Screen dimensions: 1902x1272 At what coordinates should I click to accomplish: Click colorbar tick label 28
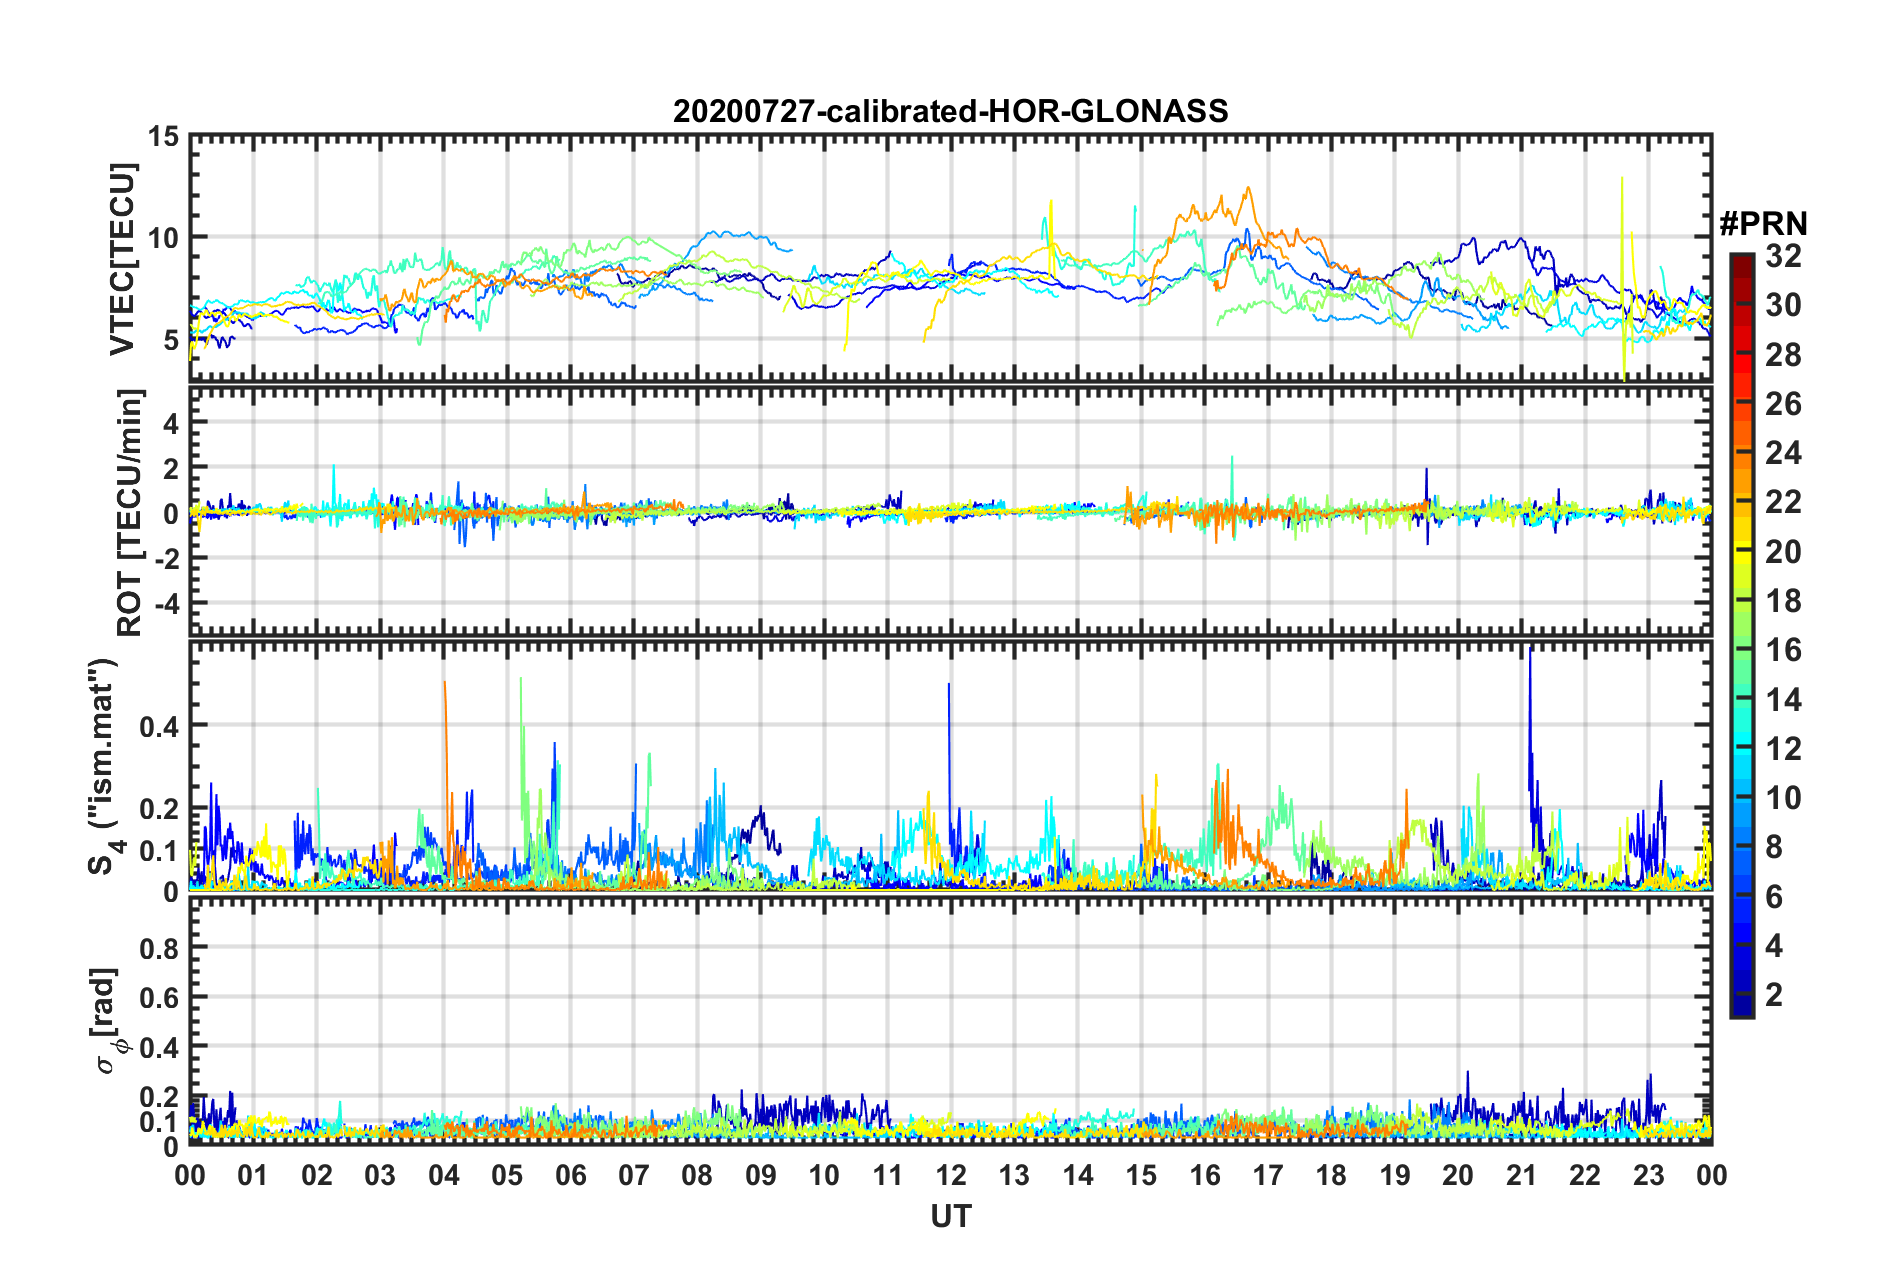(x=1783, y=354)
